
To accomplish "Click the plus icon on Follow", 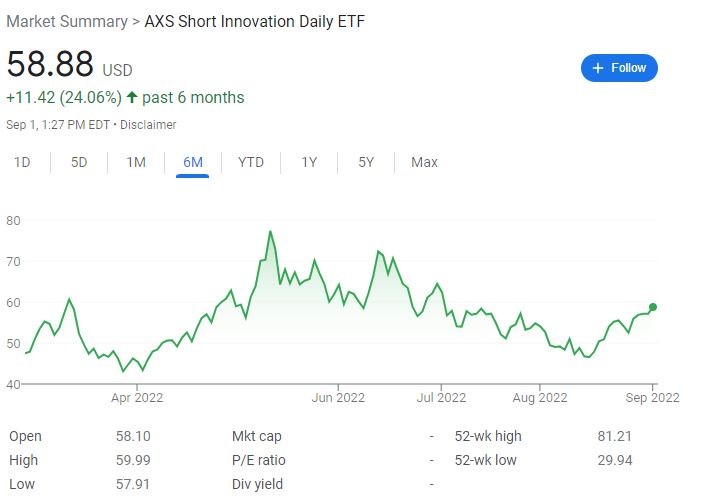I will 598,68.
